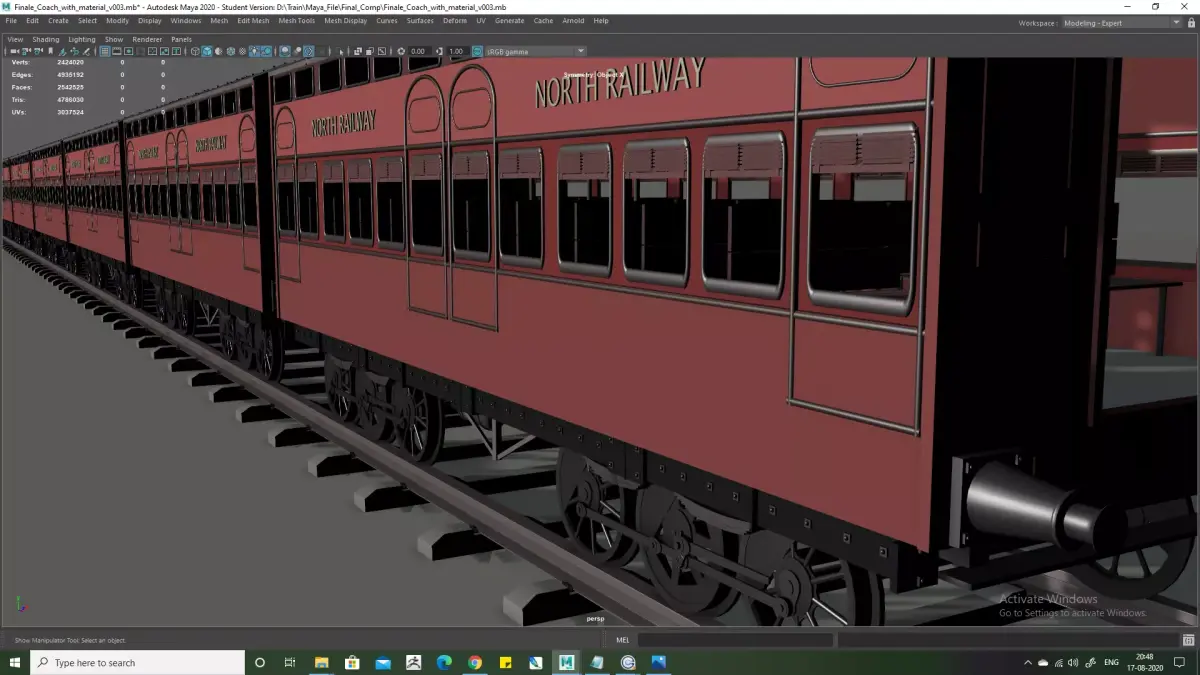Open Camera Attributes from panel toolbar

(38, 51)
